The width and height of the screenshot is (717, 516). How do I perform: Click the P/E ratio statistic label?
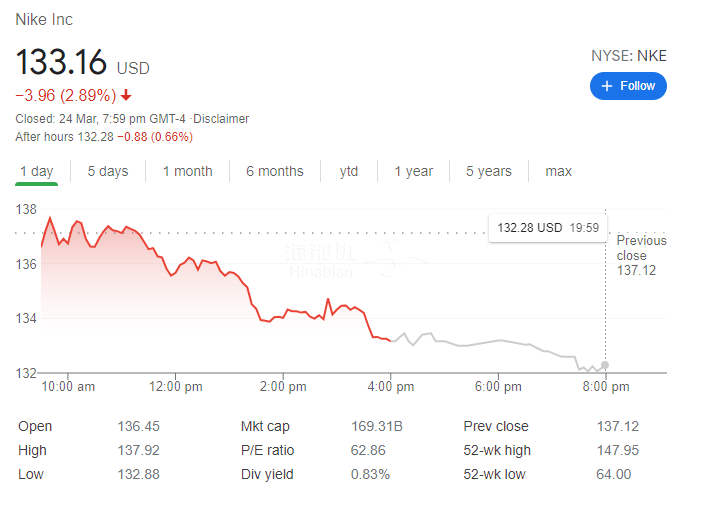point(268,450)
